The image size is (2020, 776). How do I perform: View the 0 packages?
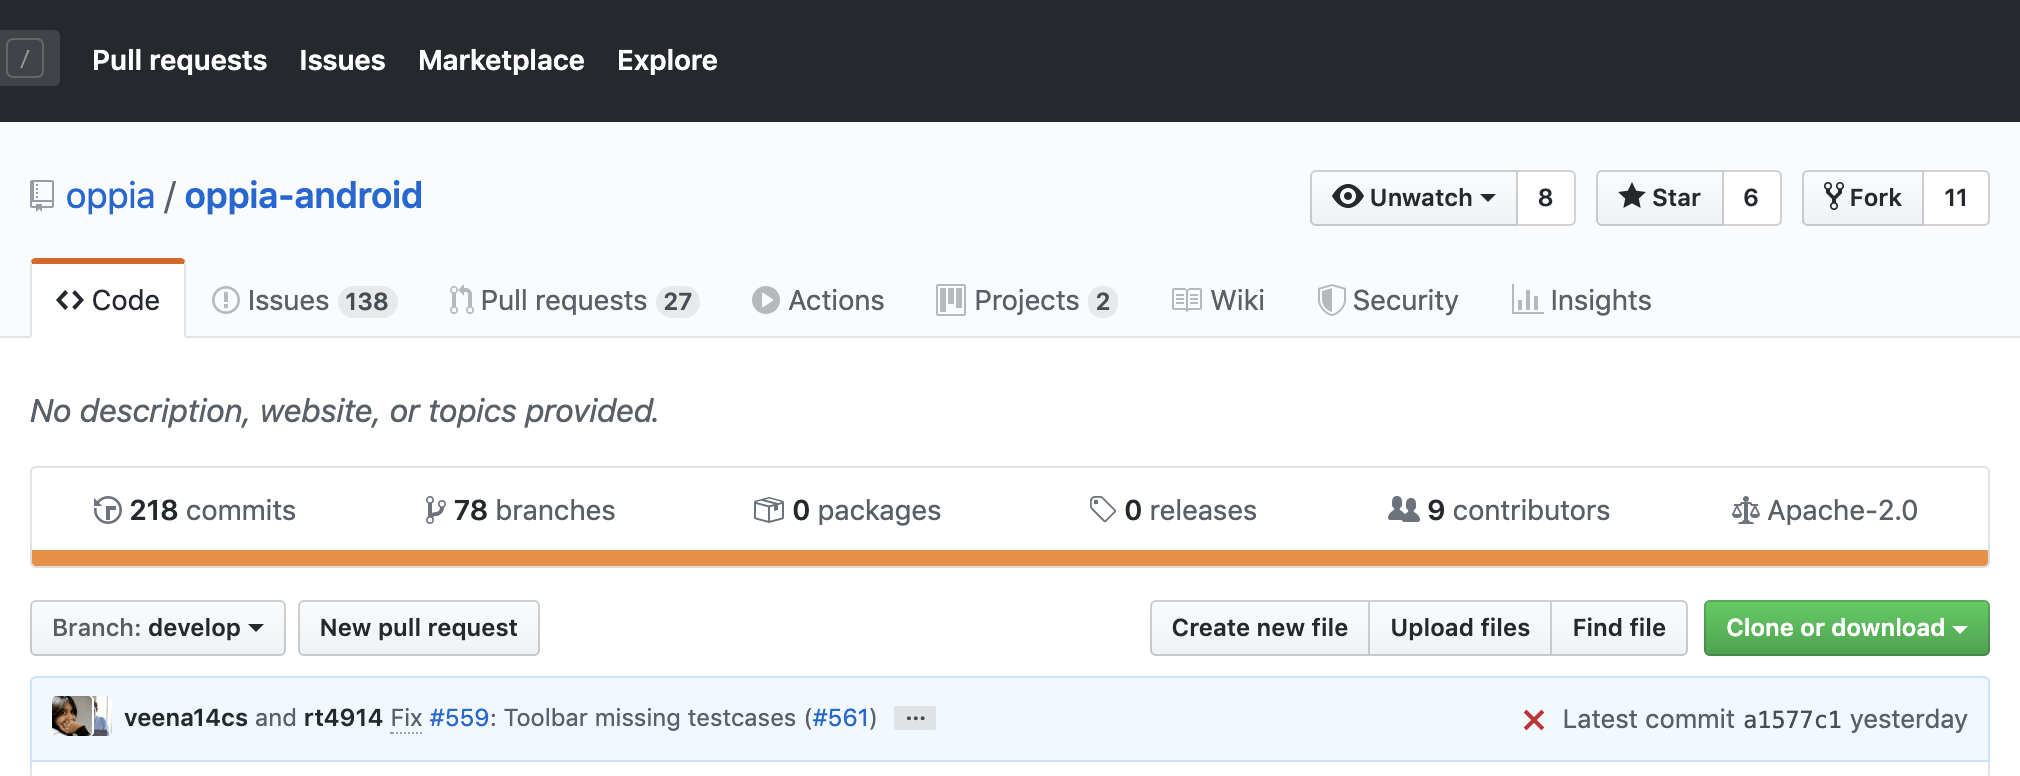[x=847, y=510]
